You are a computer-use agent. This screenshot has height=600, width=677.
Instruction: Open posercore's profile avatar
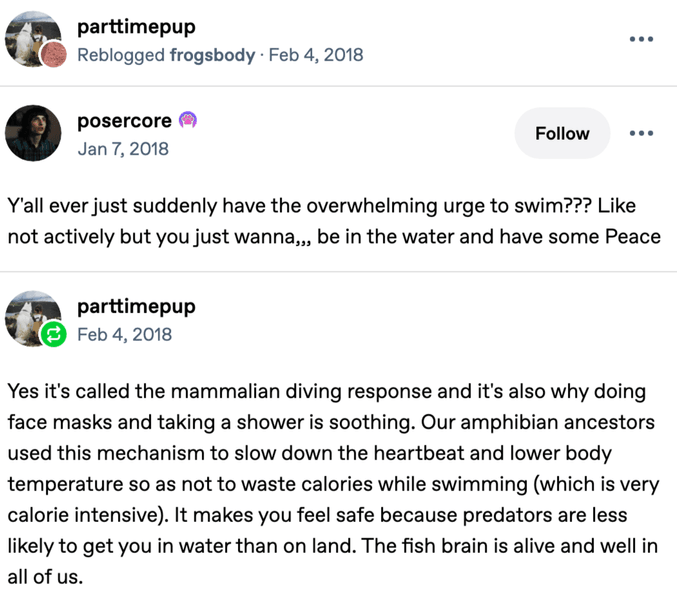[x=33, y=133]
